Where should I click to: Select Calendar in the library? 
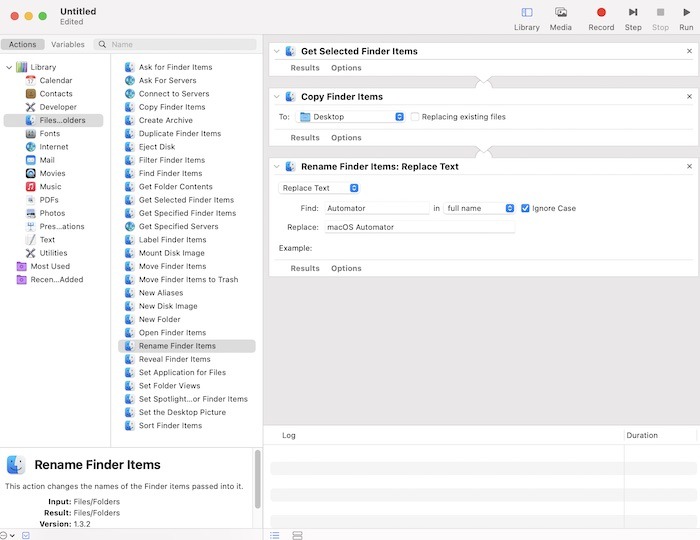pos(55,80)
